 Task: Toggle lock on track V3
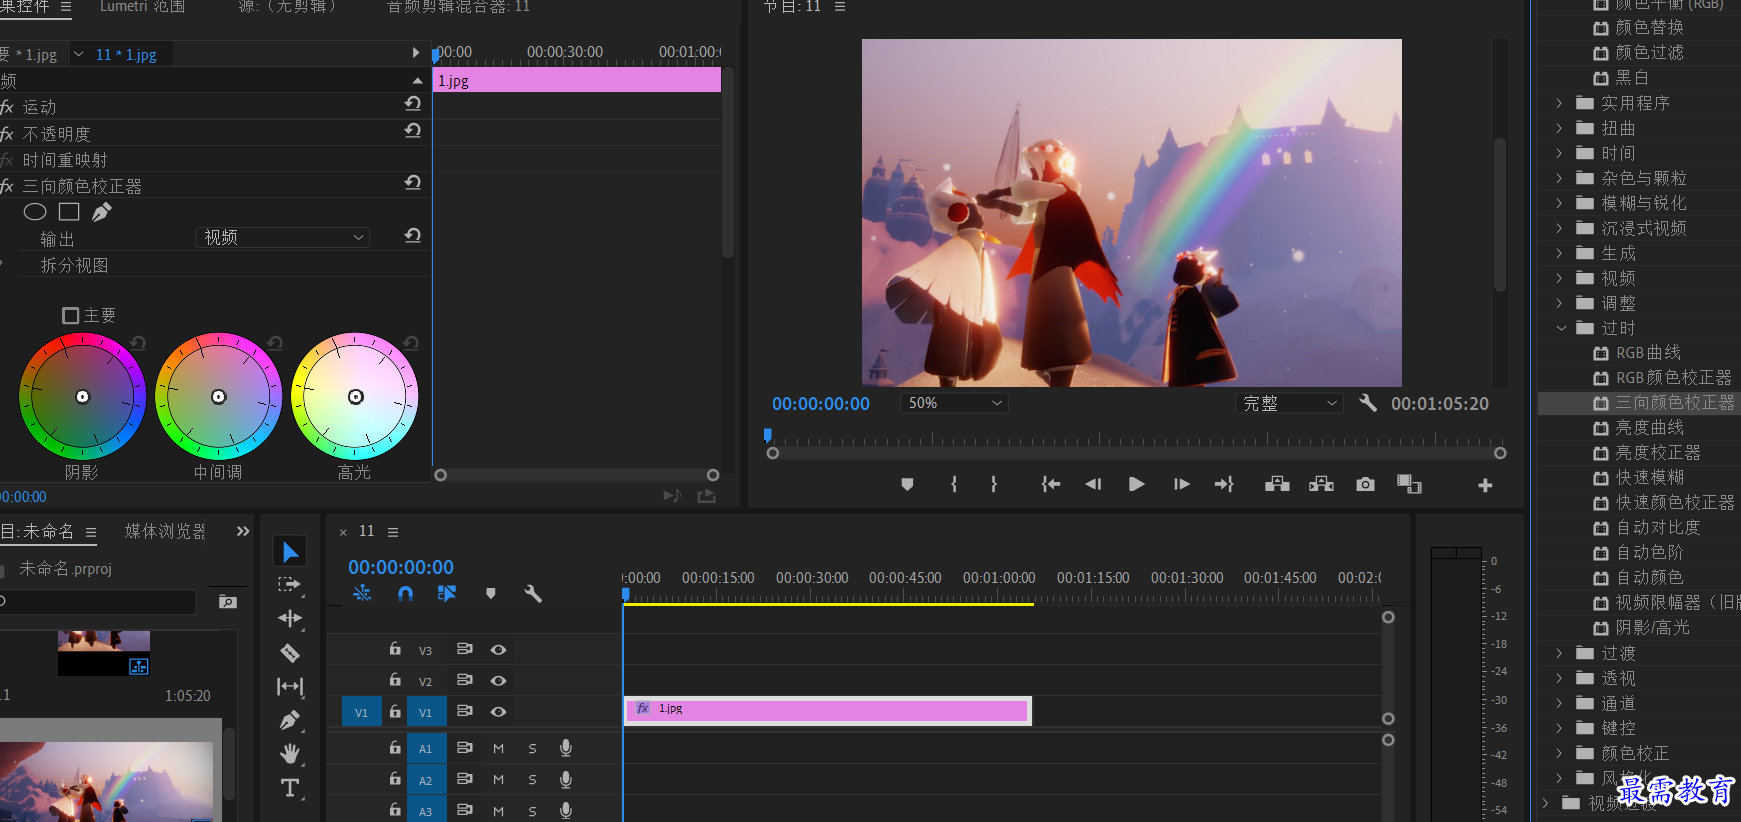click(x=395, y=649)
